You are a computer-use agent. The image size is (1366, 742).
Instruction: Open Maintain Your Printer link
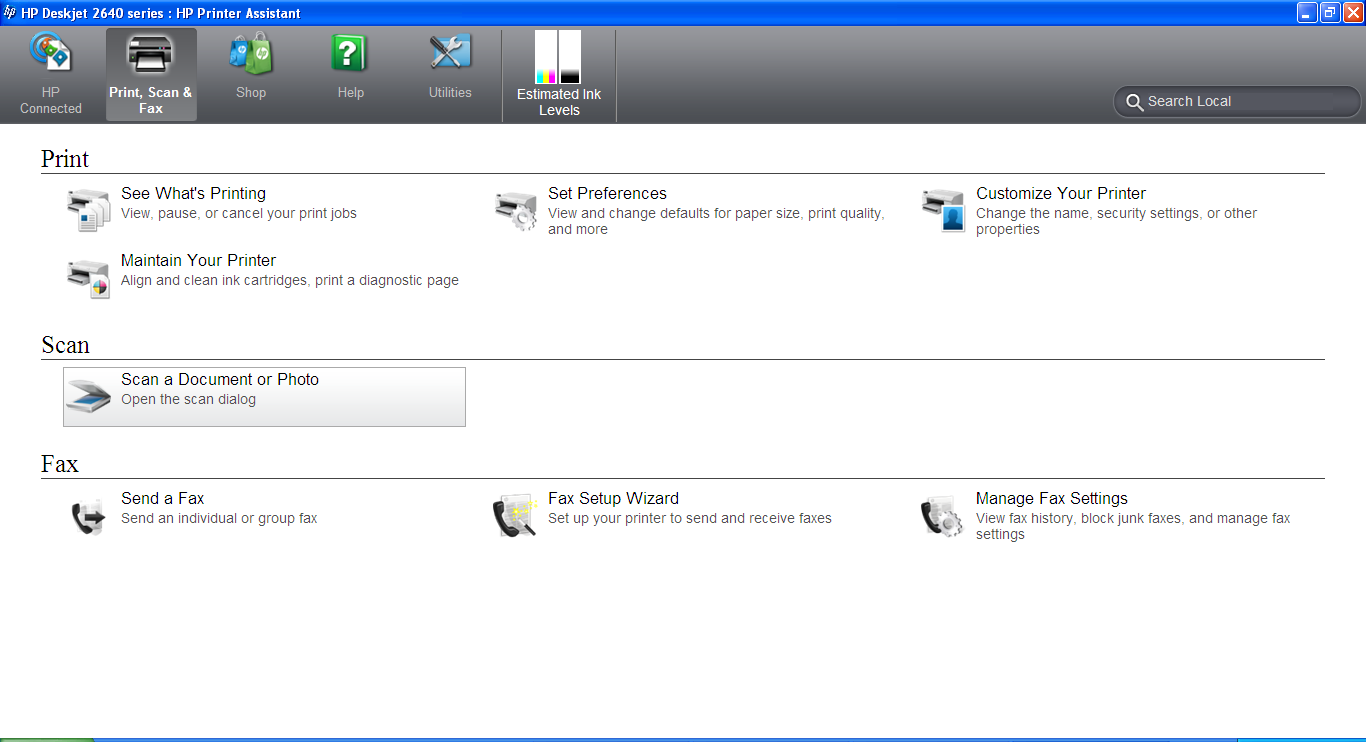click(199, 261)
